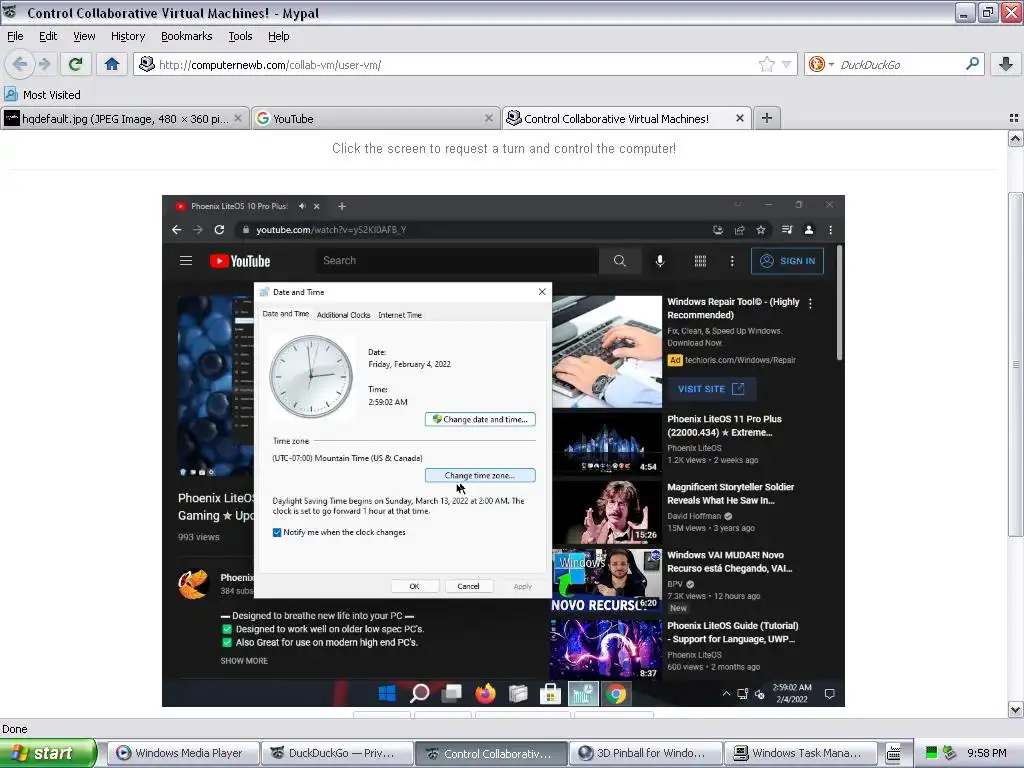The width and height of the screenshot is (1024, 768).
Task: Toggle Notify me when the clock changes
Action: point(277,532)
